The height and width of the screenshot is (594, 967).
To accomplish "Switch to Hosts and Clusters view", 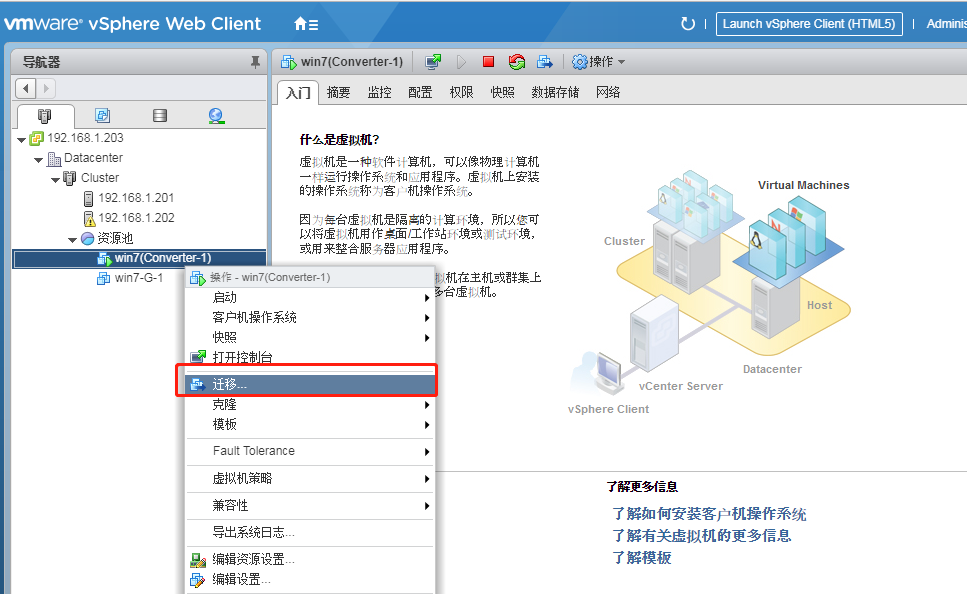I will [45, 115].
